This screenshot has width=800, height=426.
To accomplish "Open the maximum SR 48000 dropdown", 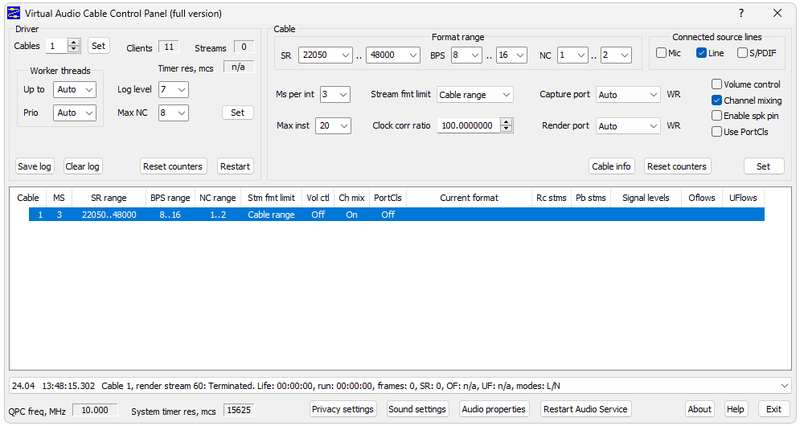I will [393, 55].
